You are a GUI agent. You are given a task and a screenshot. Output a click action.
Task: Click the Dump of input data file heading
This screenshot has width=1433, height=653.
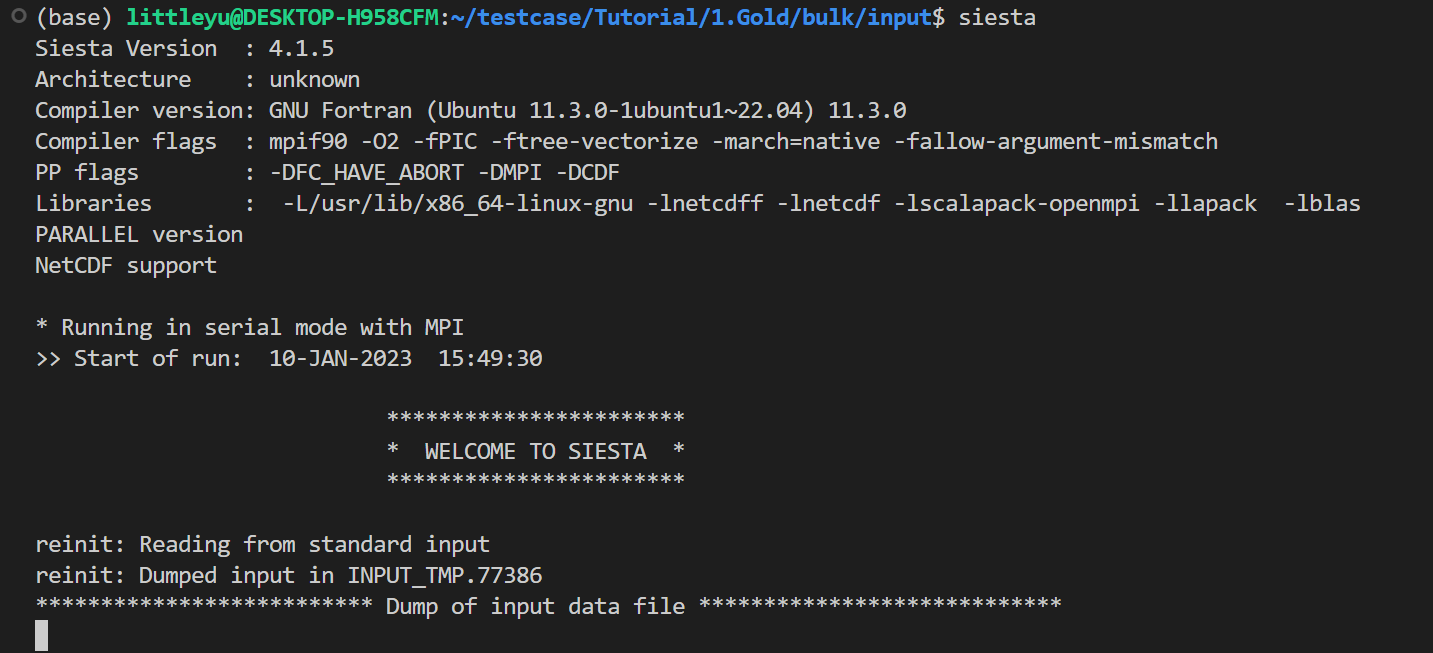535,606
